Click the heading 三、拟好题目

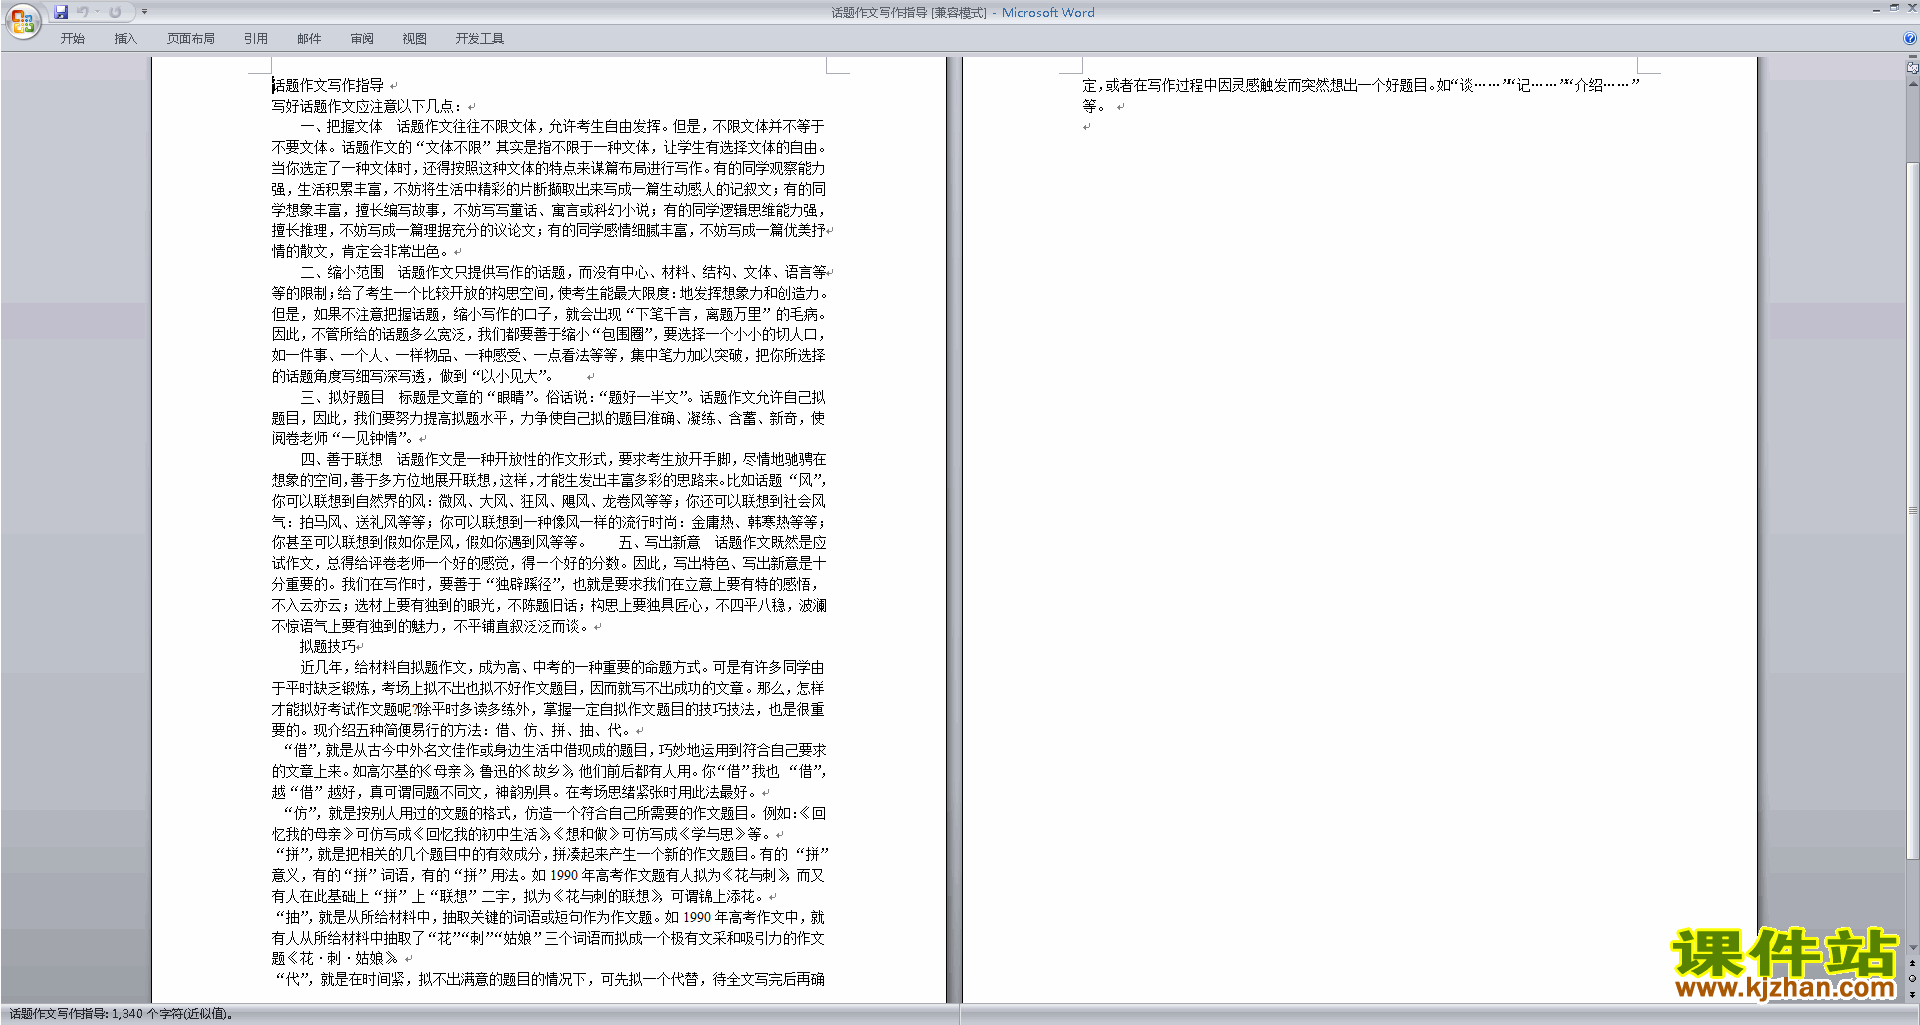tap(342, 397)
